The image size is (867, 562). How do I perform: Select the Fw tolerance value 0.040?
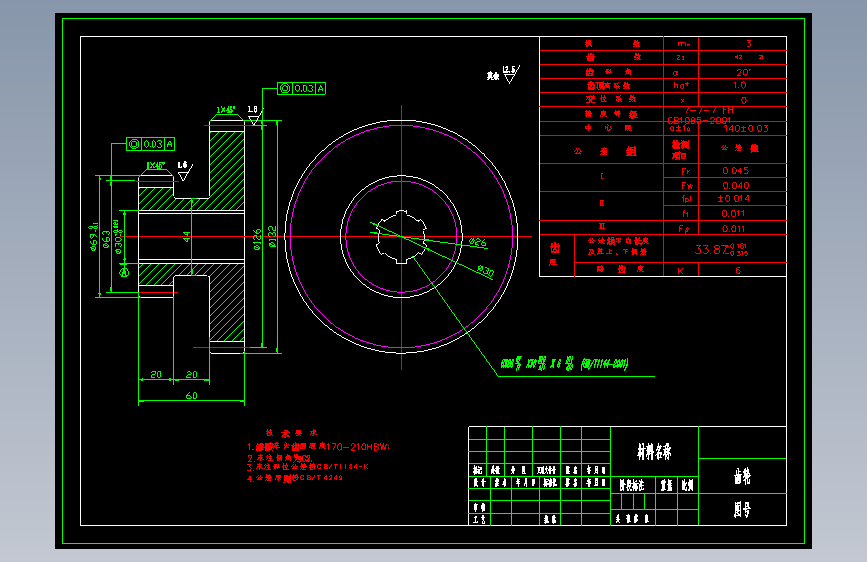[735, 185]
